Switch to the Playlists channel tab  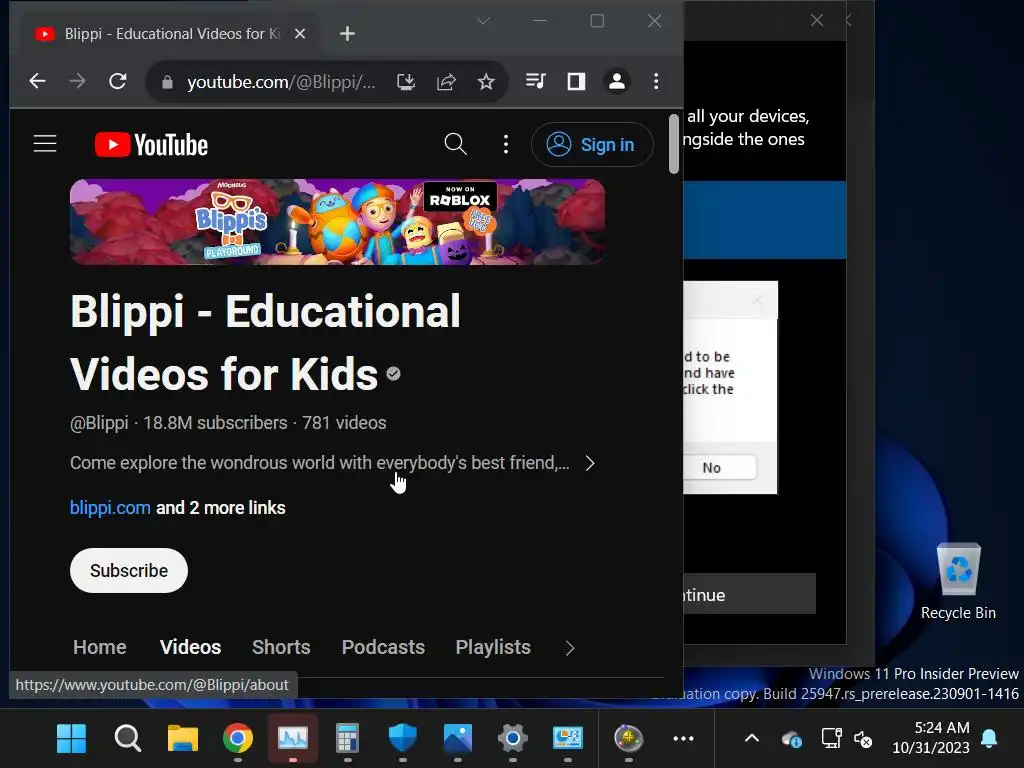tap(493, 647)
